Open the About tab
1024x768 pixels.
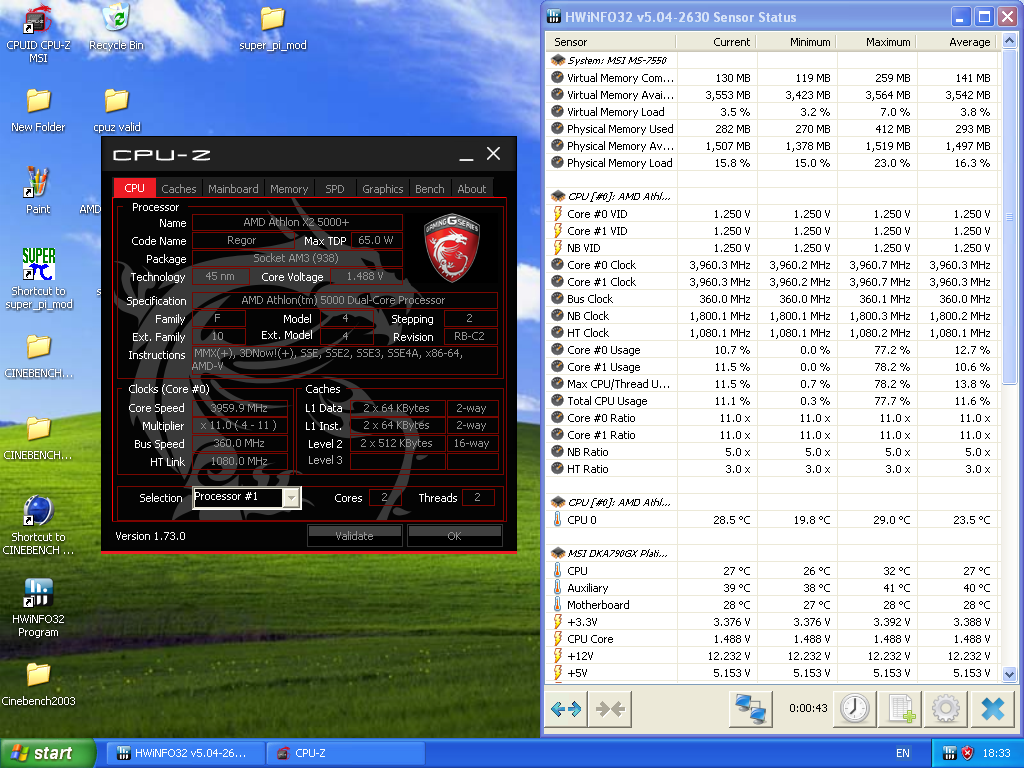[472, 188]
